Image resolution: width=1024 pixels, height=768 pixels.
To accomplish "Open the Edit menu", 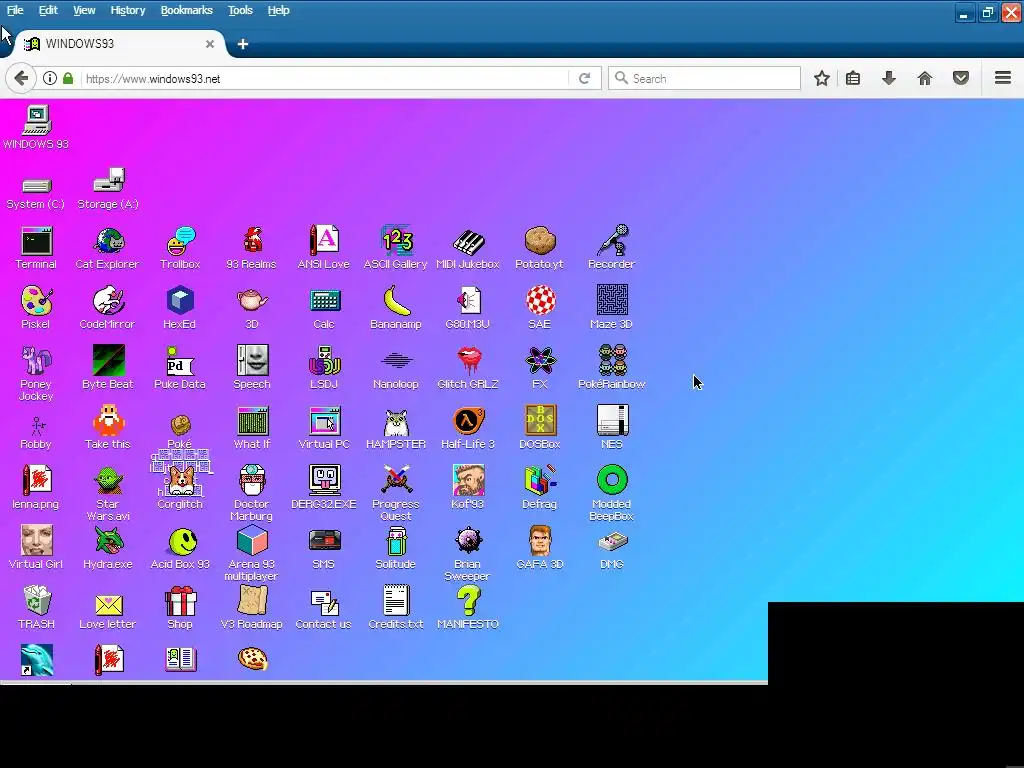I will [48, 10].
